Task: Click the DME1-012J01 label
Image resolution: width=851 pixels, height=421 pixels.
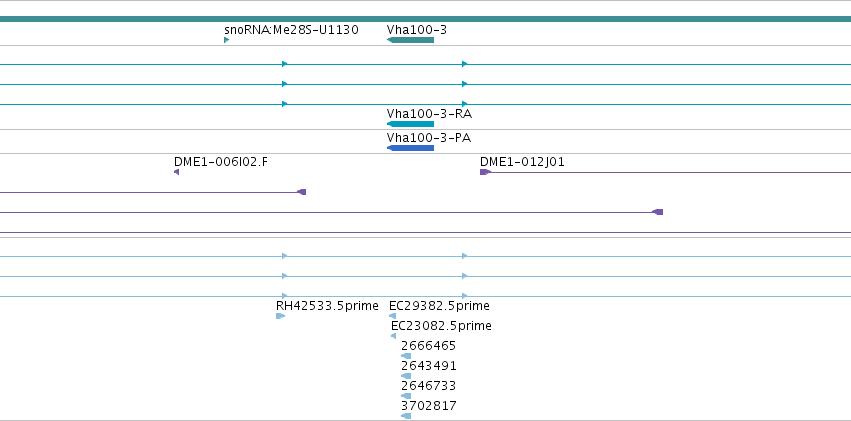Action: 522,162
